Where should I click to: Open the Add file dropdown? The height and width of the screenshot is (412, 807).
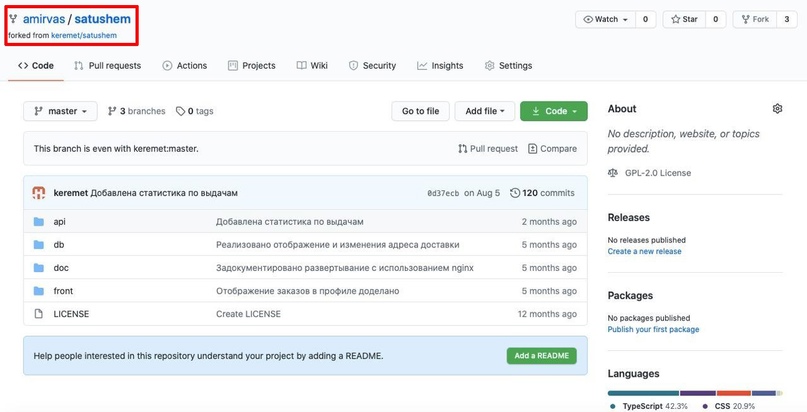click(486, 111)
